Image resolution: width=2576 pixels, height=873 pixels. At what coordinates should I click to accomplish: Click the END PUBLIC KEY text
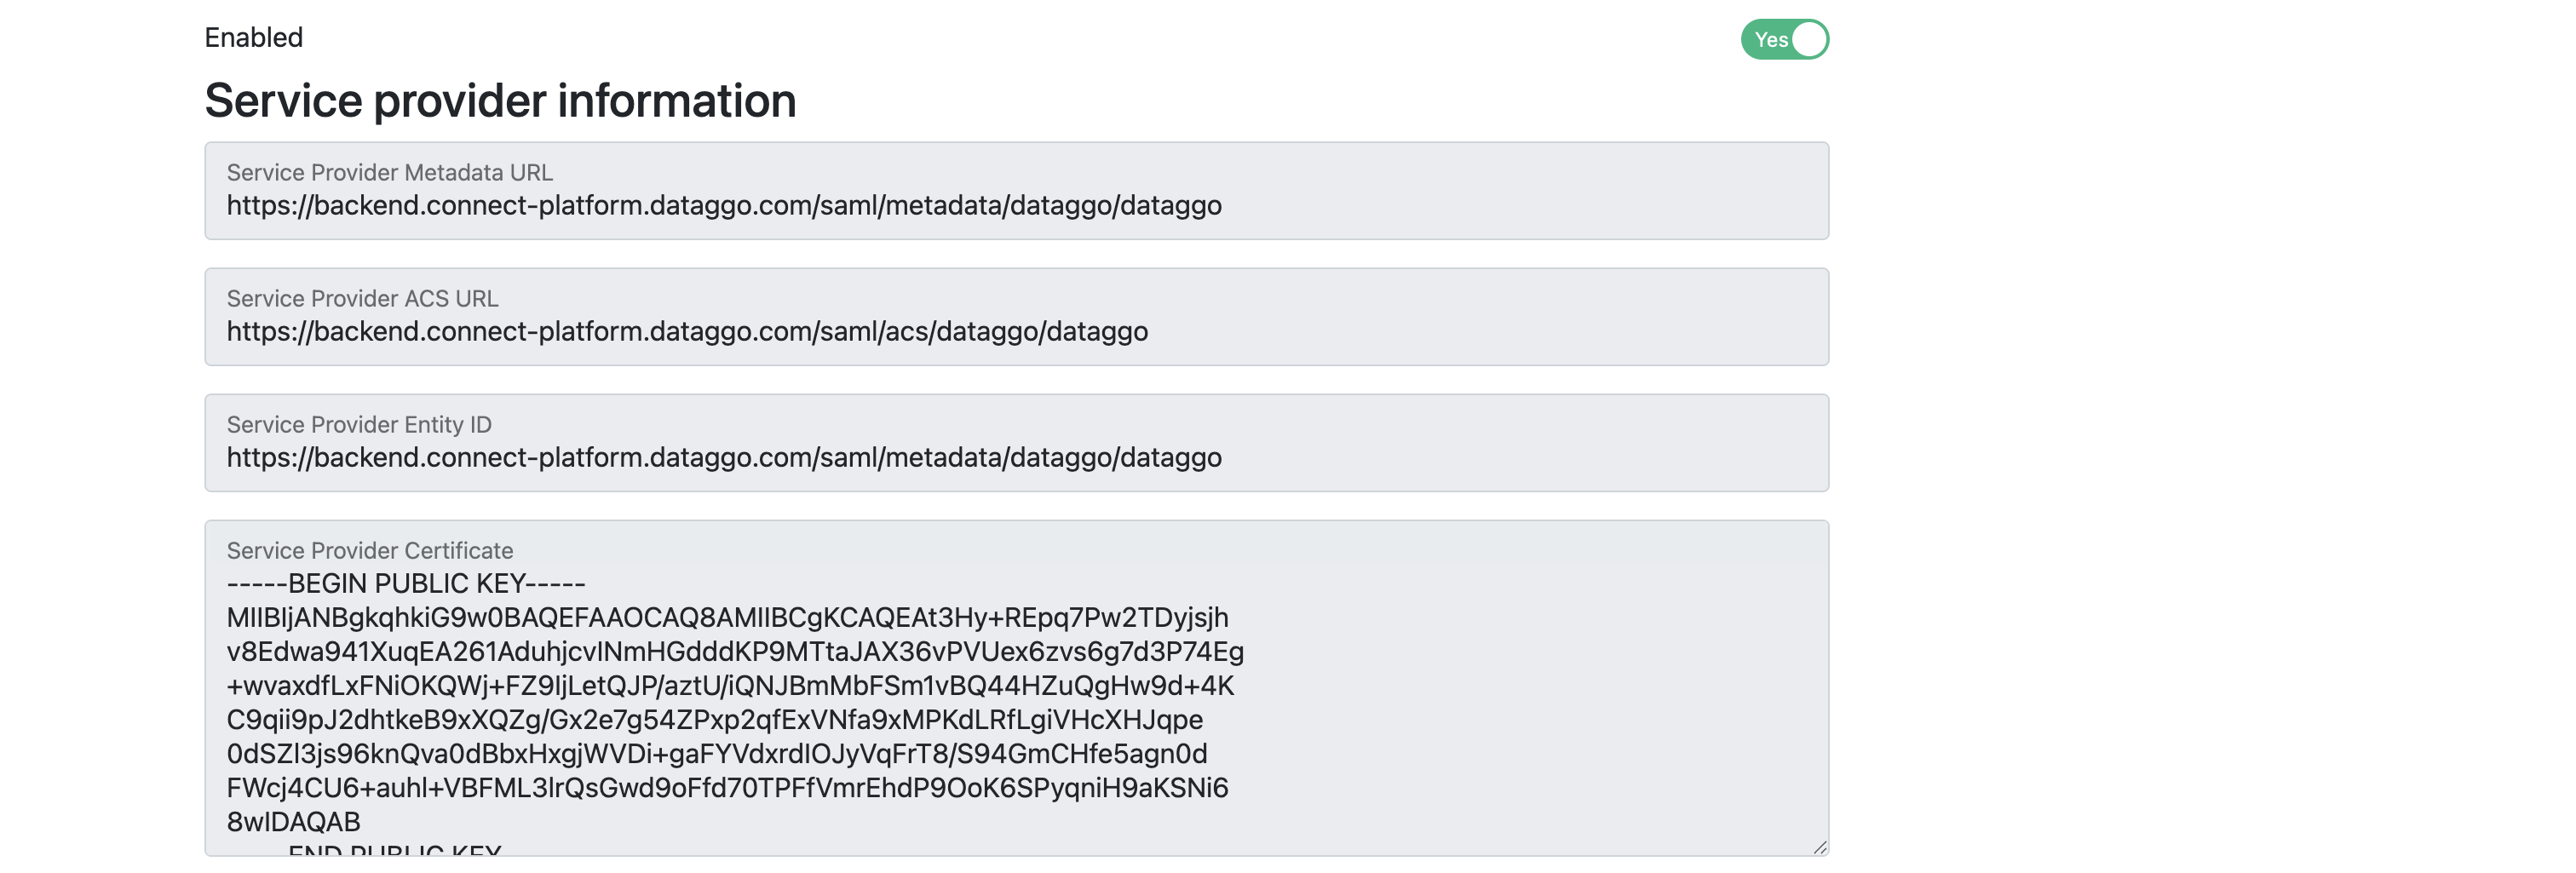coord(395,856)
